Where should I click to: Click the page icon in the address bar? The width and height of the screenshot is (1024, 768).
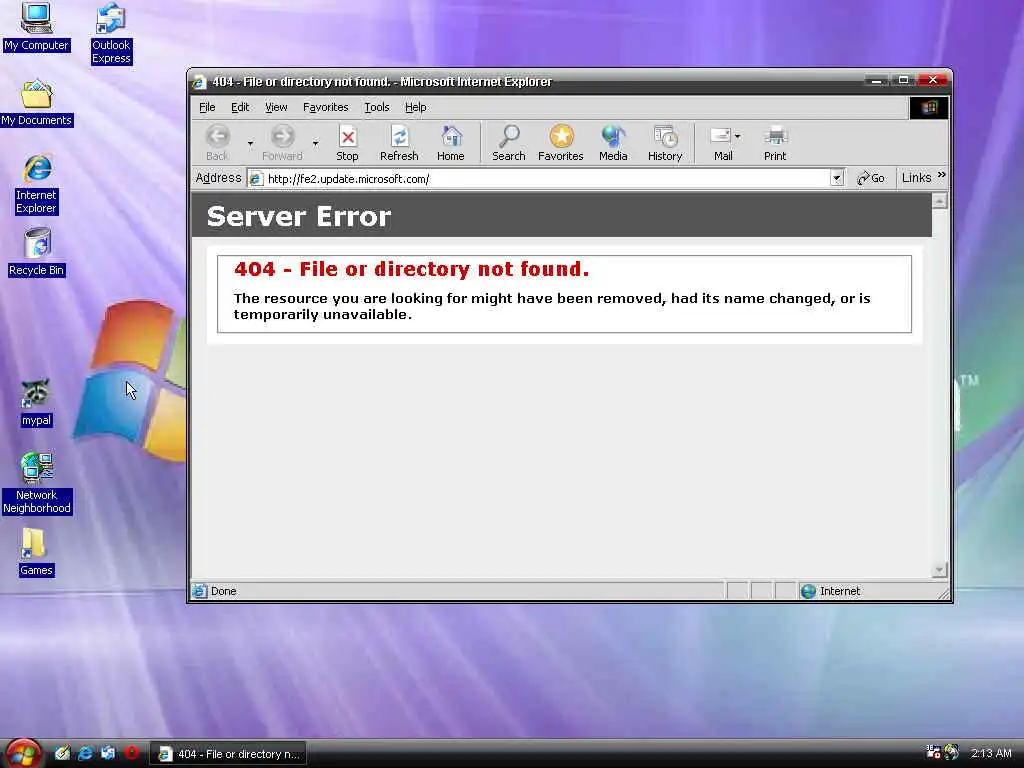coord(256,178)
